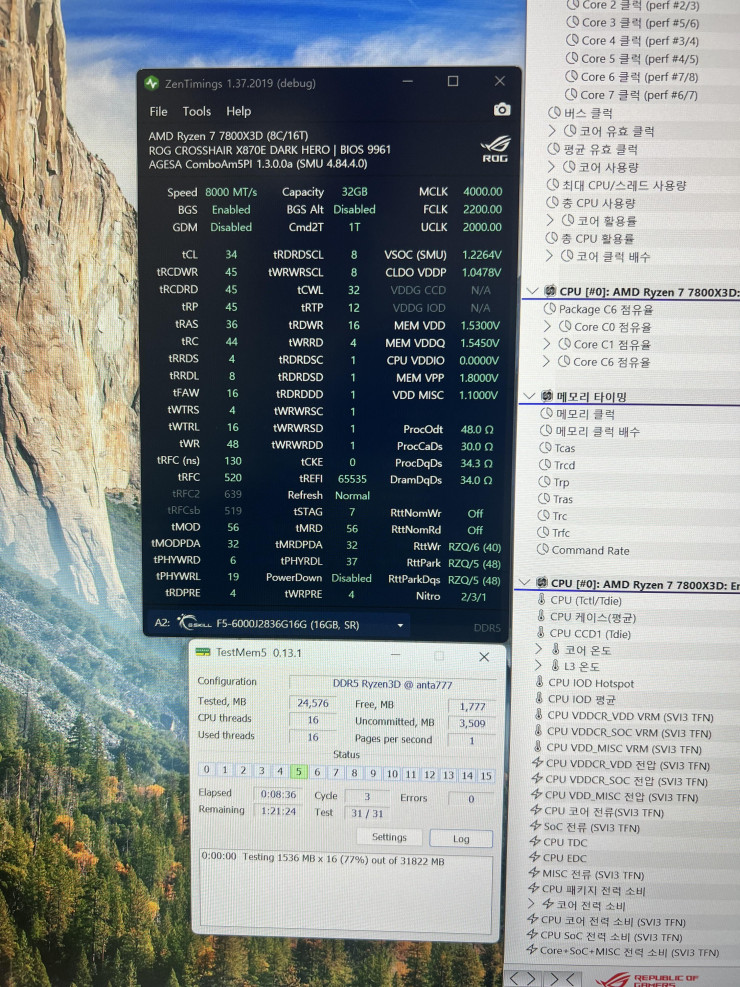Collapse the 메모리 타이밍 section

pos(529,396)
